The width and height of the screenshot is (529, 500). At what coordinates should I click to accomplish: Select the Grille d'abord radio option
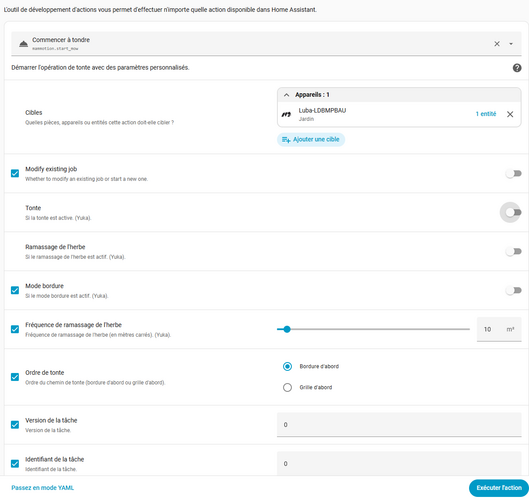287,387
